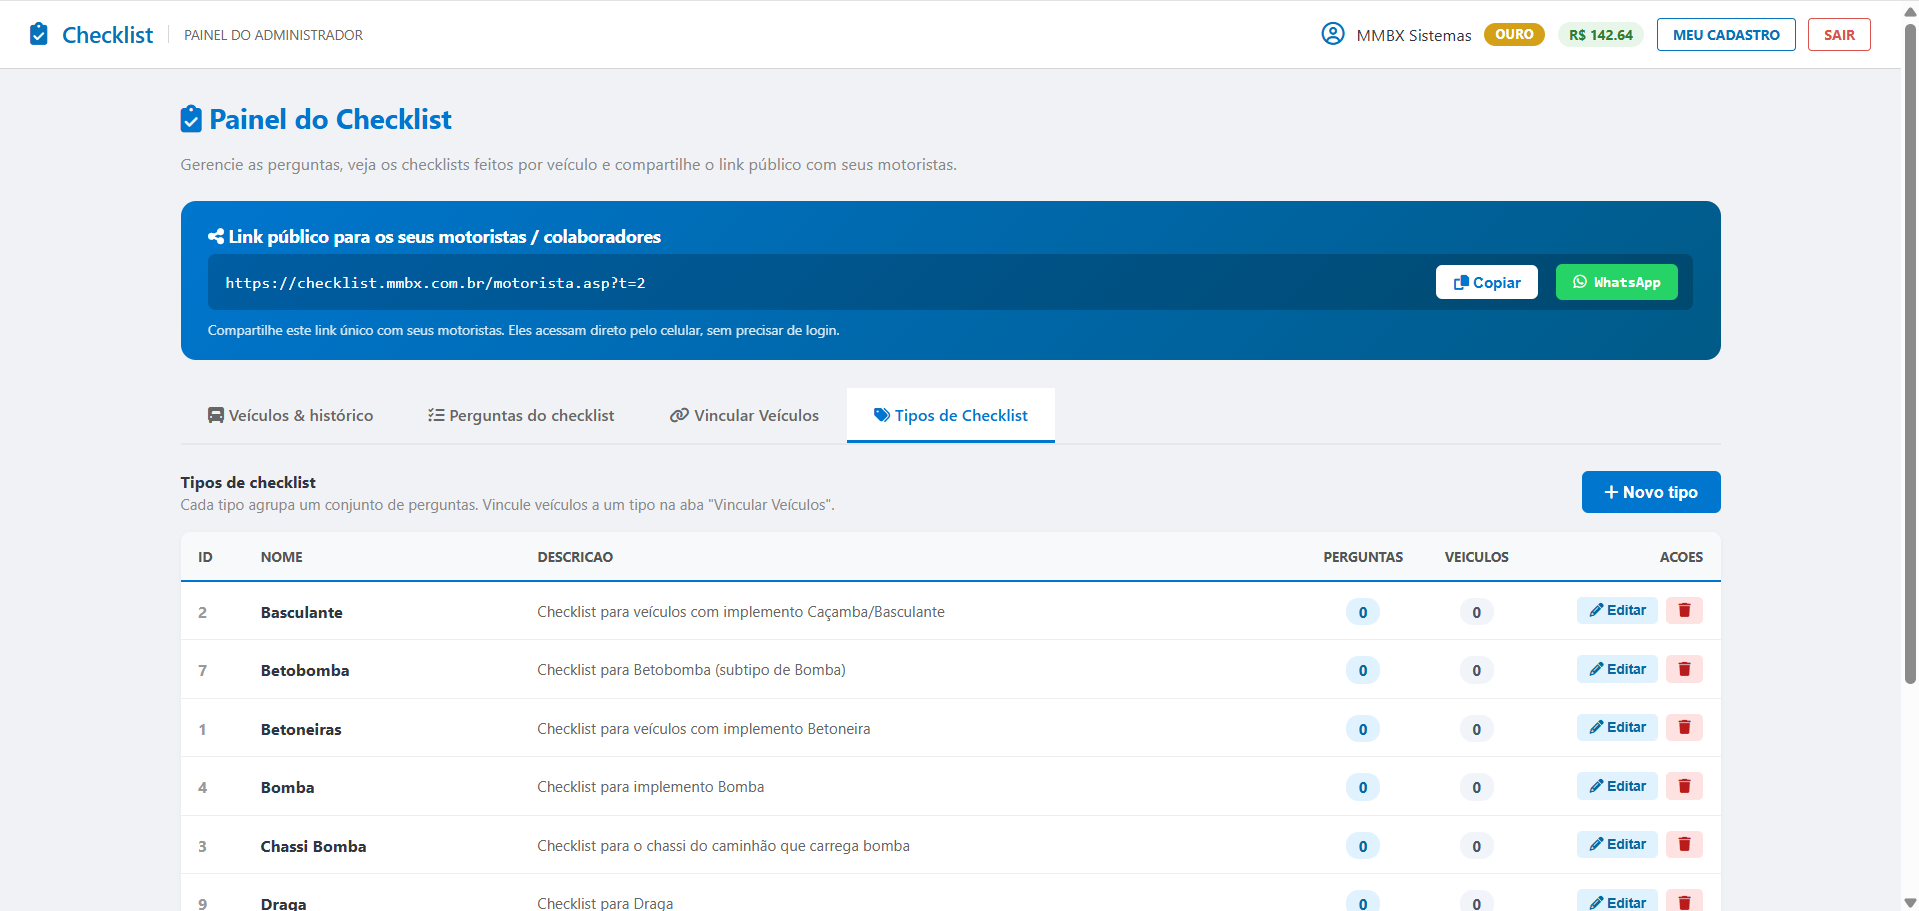Click the Bomba name cell

tap(287, 787)
